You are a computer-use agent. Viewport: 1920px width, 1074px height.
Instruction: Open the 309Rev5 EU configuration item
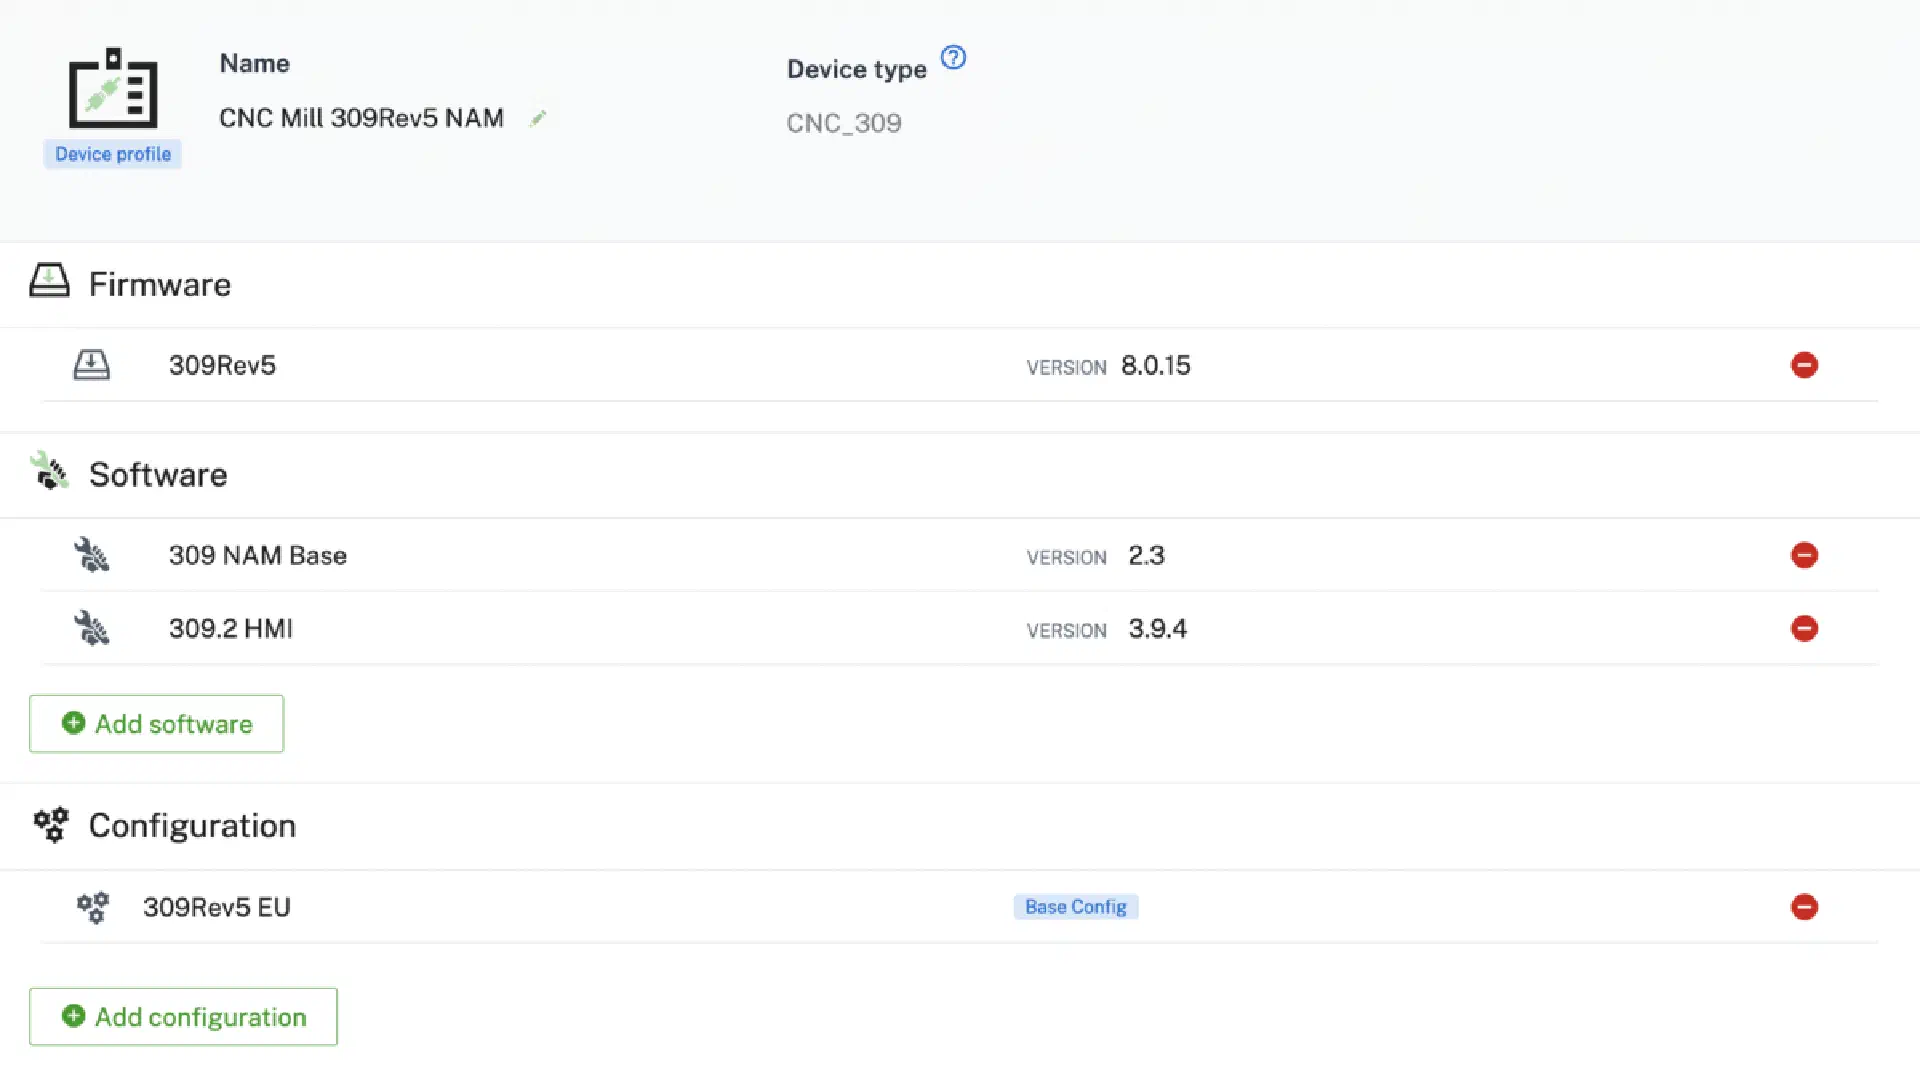point(216,907)
